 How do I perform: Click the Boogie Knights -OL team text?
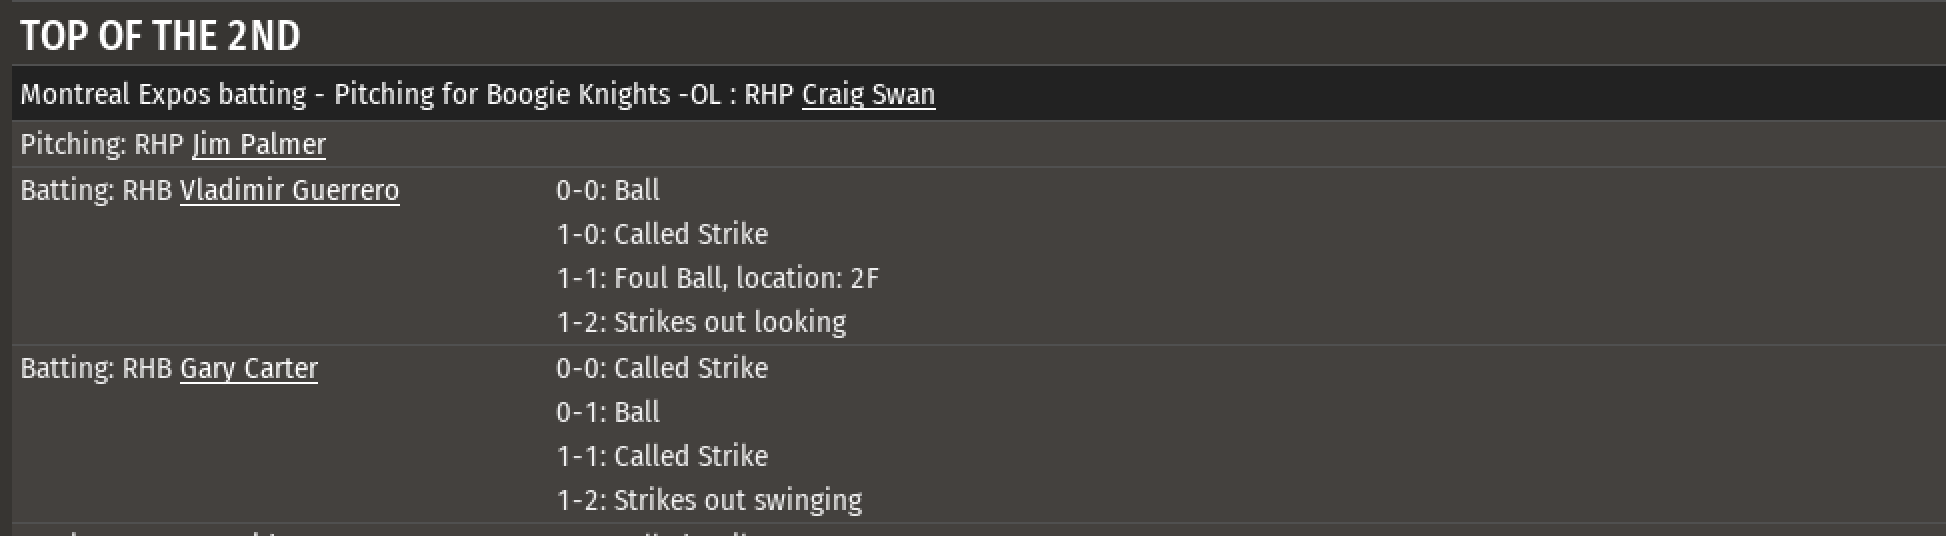tap(603, 94)
